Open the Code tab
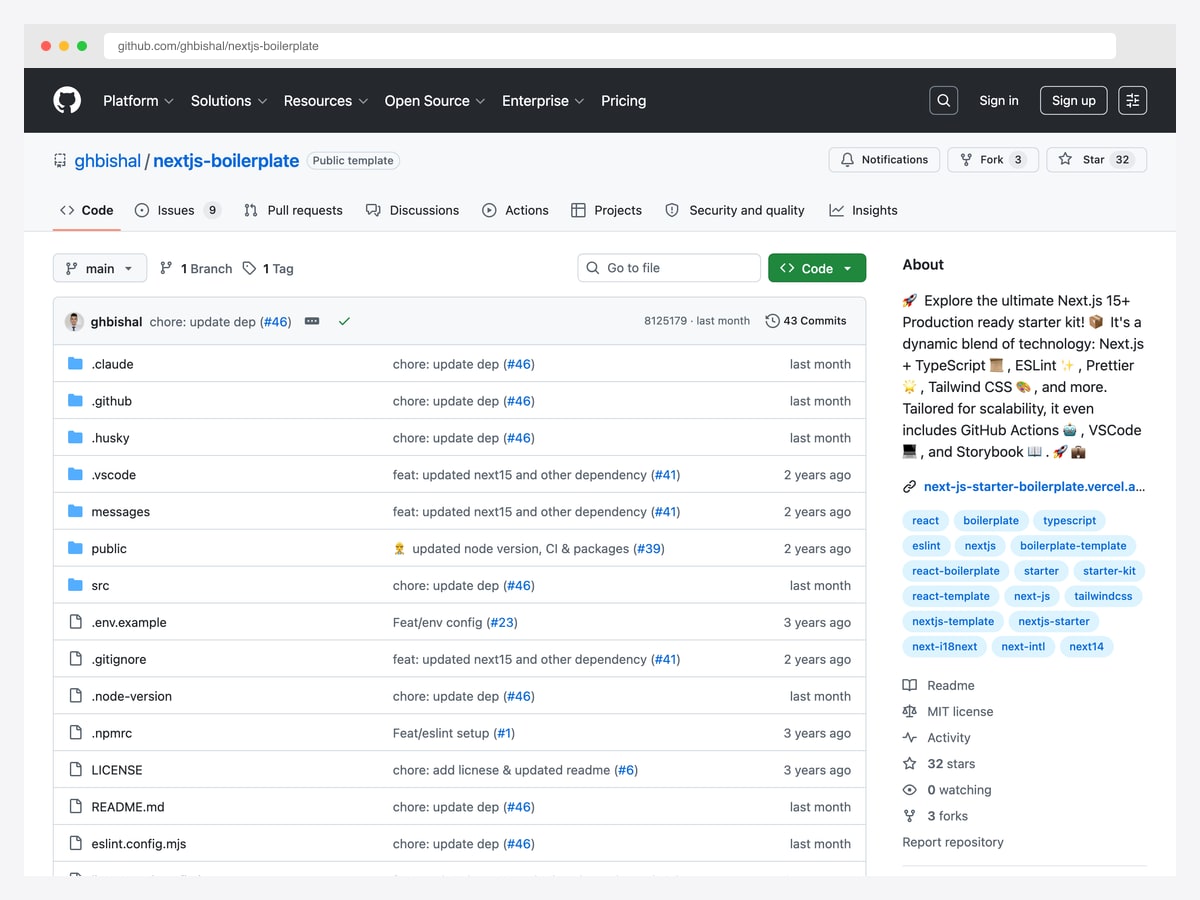This screenshot has width=1200, height=900. point(87,210)
